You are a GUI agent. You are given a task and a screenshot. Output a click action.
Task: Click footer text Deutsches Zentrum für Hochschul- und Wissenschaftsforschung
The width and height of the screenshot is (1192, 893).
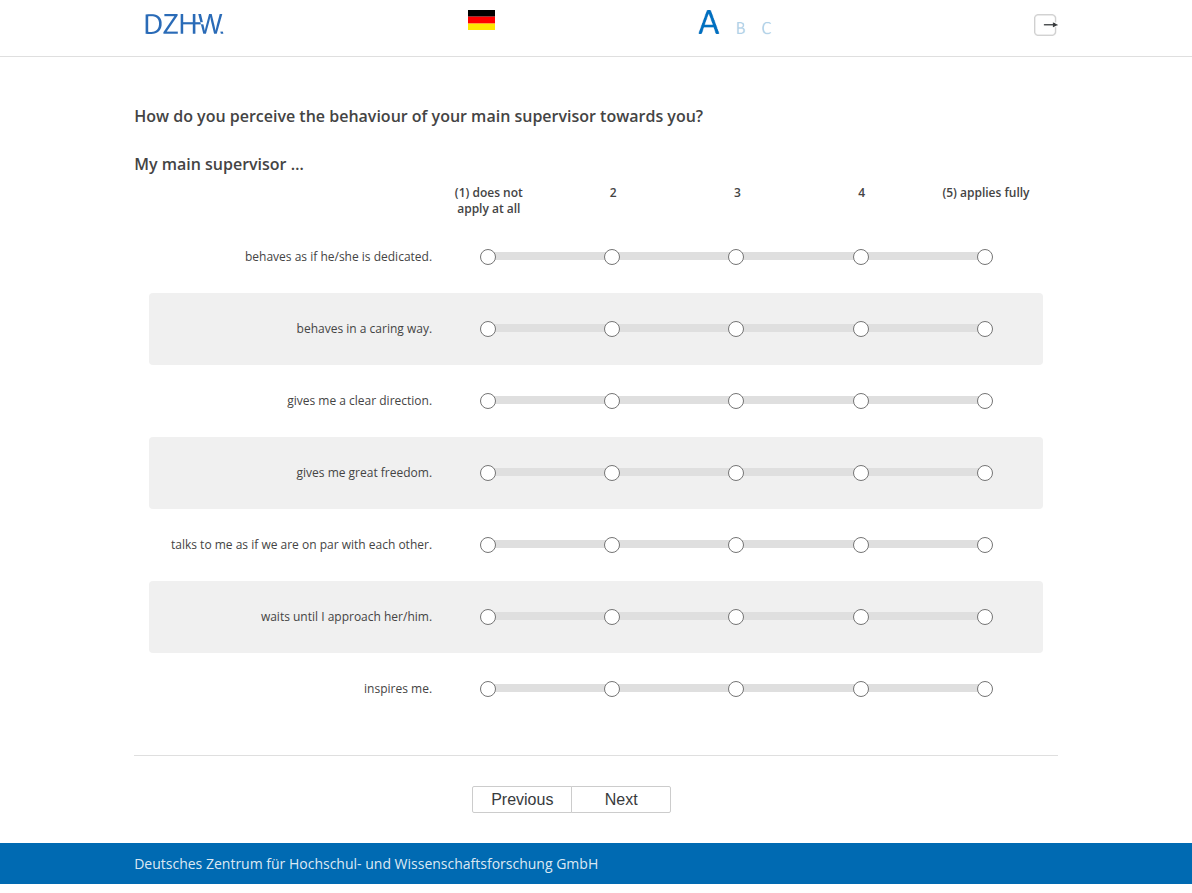(x=366, y=864)
